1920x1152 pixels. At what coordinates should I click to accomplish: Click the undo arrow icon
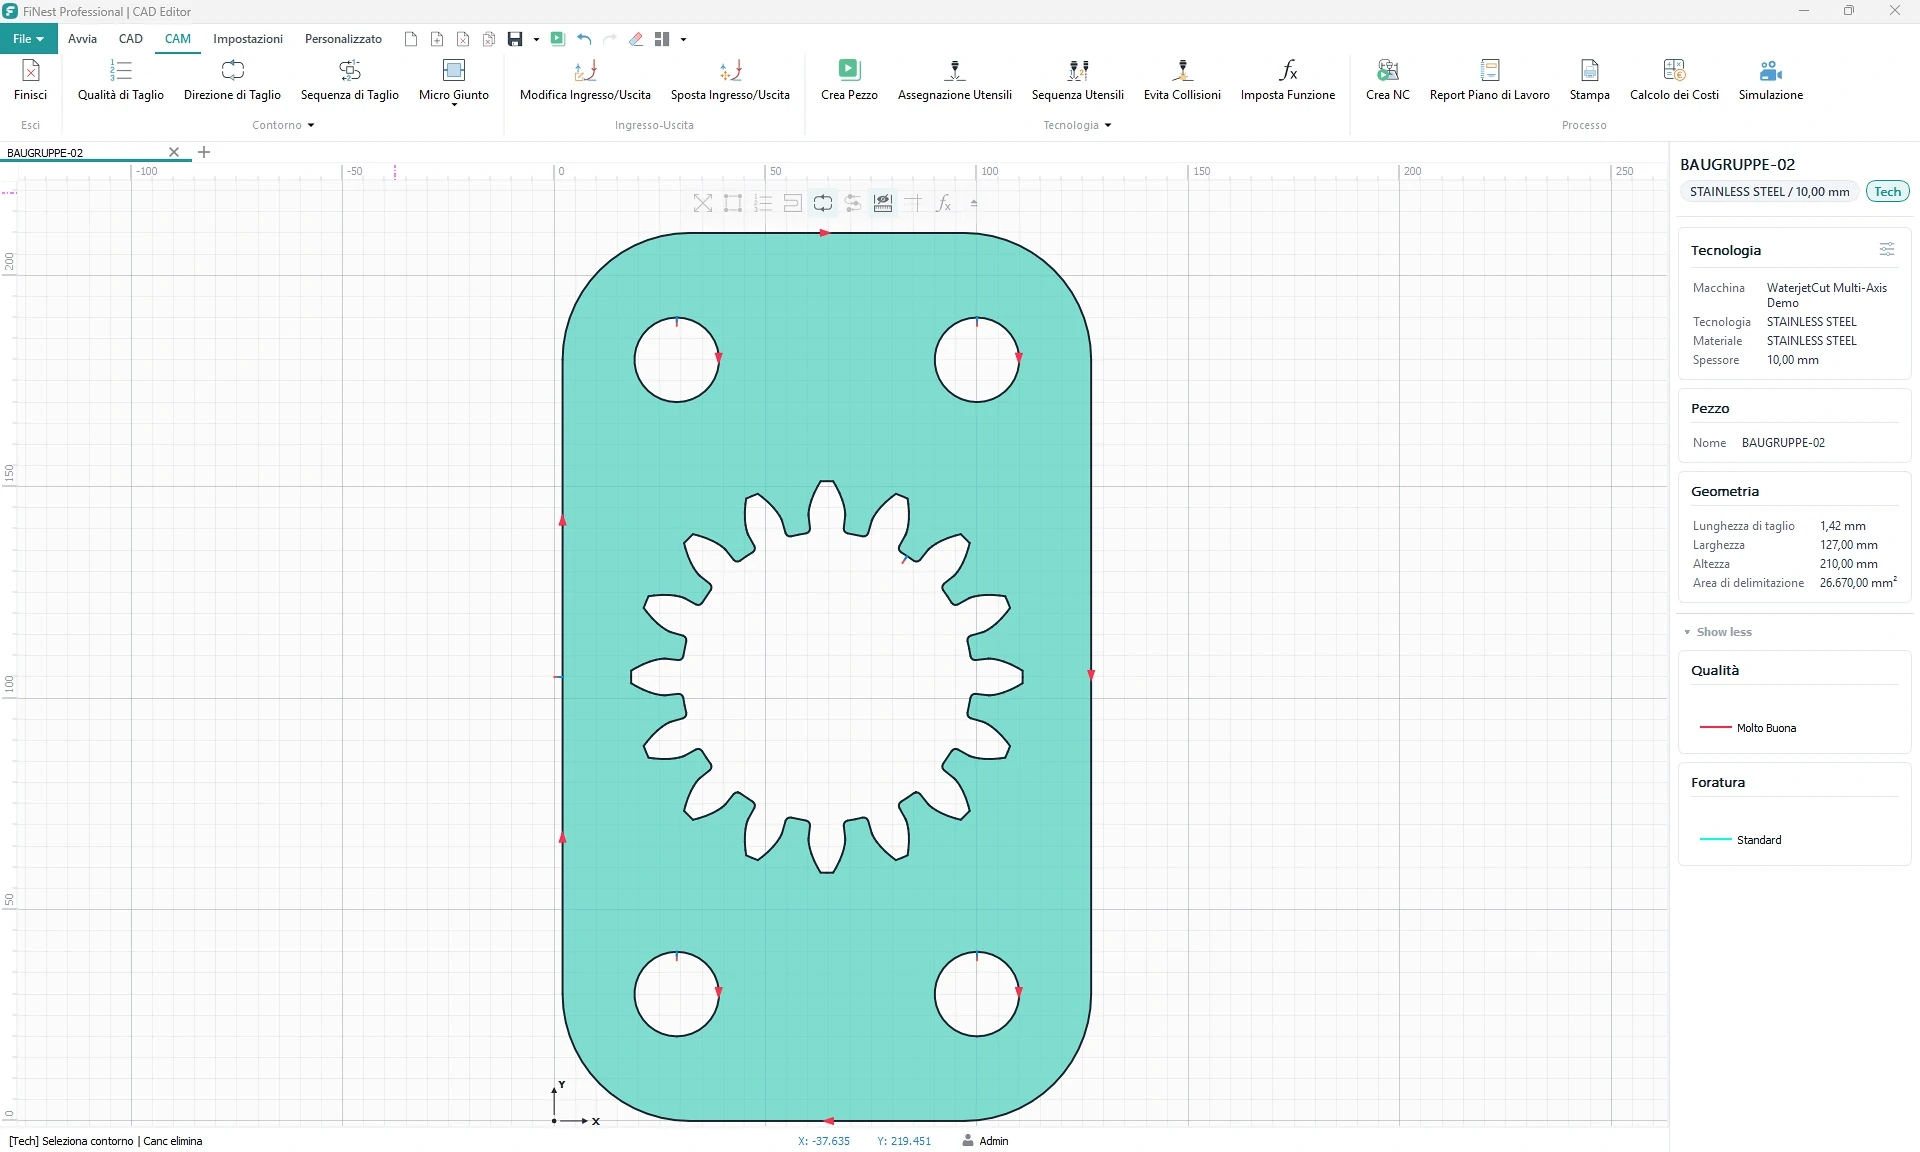tap(584, 39)
